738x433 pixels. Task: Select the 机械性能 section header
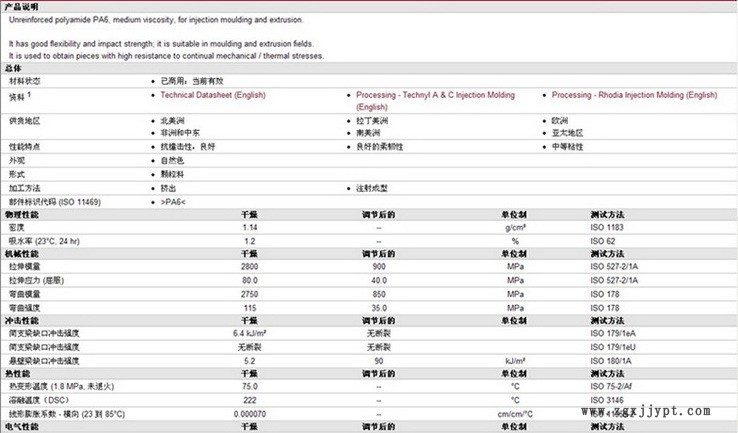(21, 254)
